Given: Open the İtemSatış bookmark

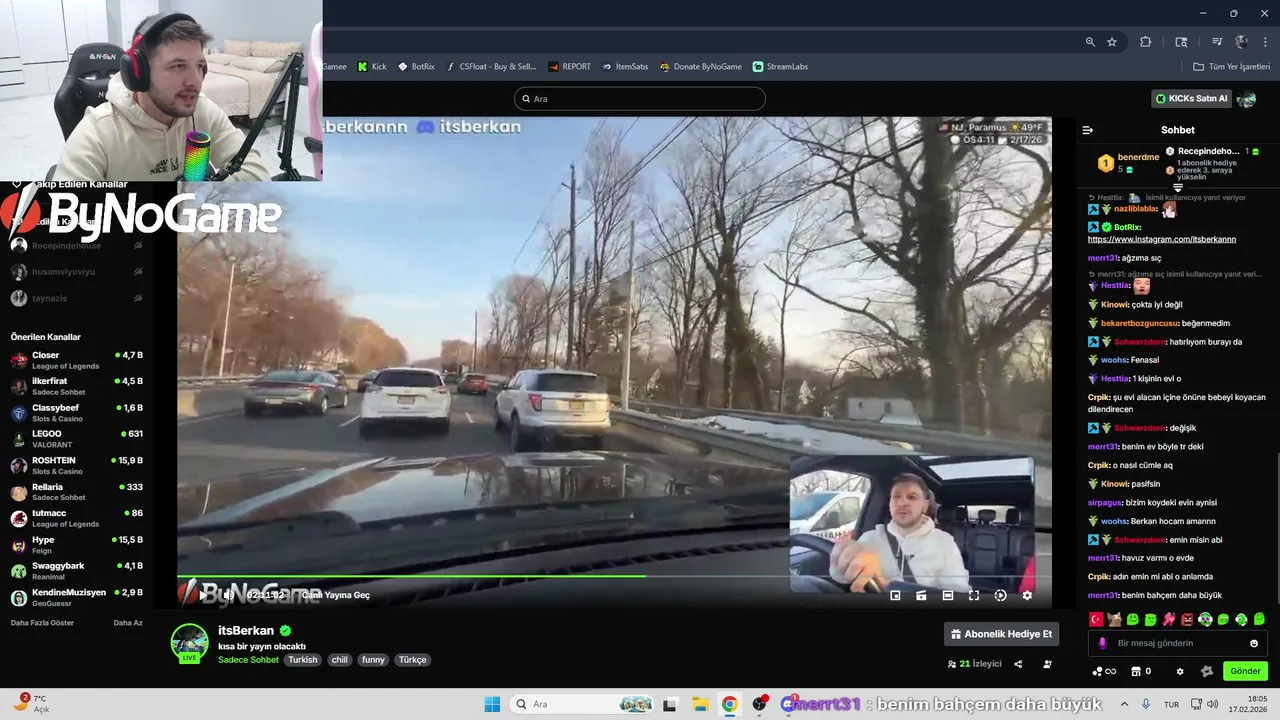Looking at the screenshot, I should coord(625,67).
